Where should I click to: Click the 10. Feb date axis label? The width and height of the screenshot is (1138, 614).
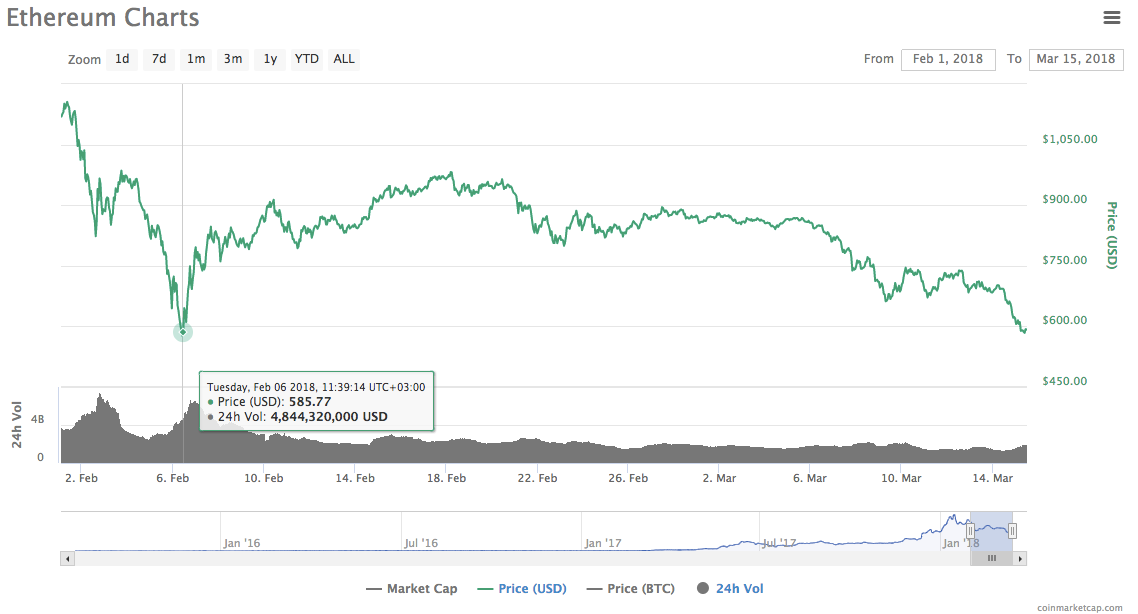tap(263, 478)
